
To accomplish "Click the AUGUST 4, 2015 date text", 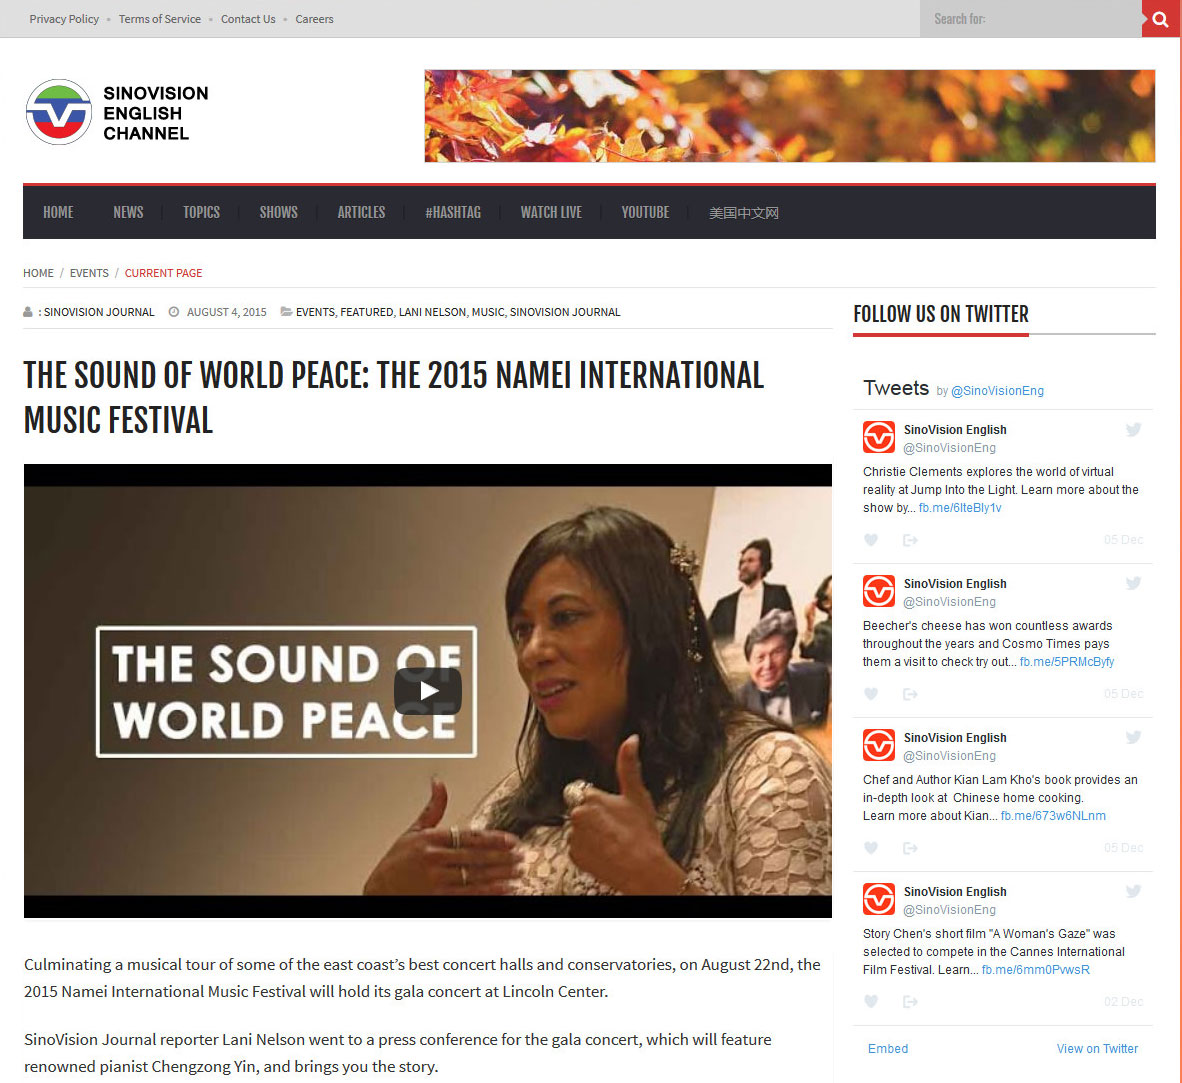I will click(226, 312).
